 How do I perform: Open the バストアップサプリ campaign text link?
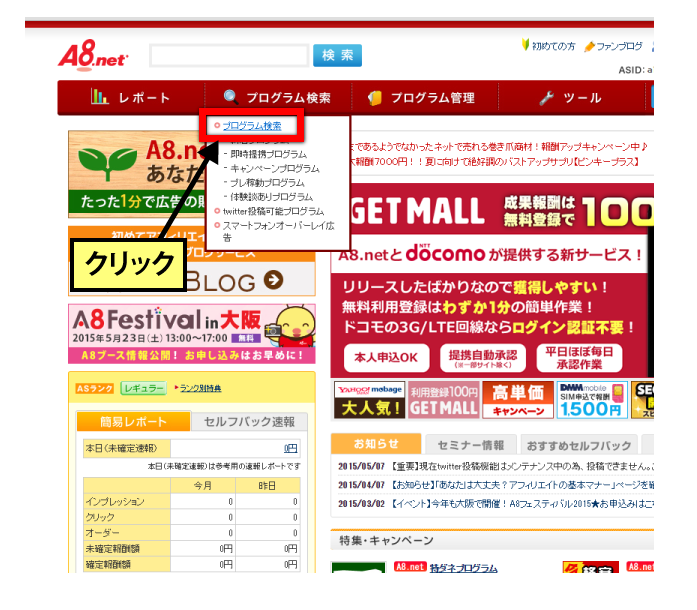[493, 161]
